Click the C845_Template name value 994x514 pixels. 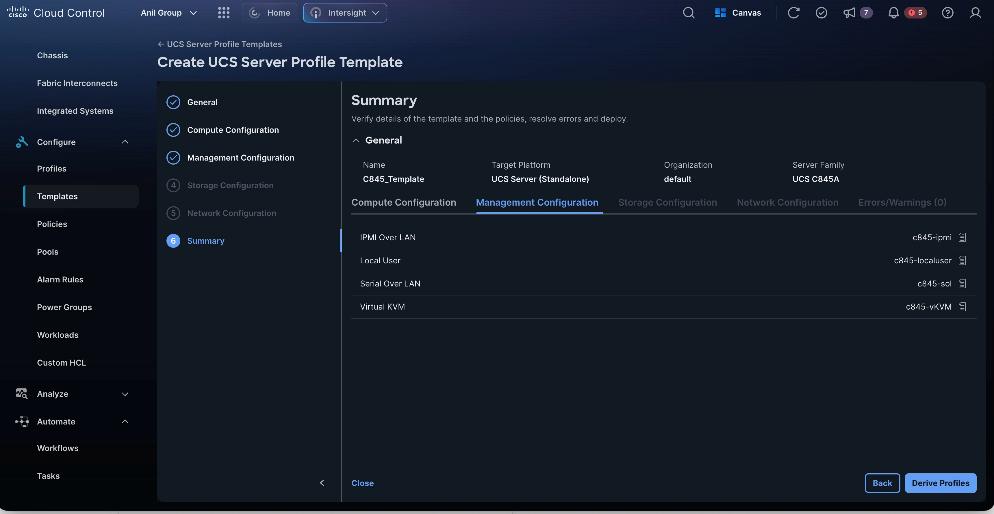coord(394,179)
